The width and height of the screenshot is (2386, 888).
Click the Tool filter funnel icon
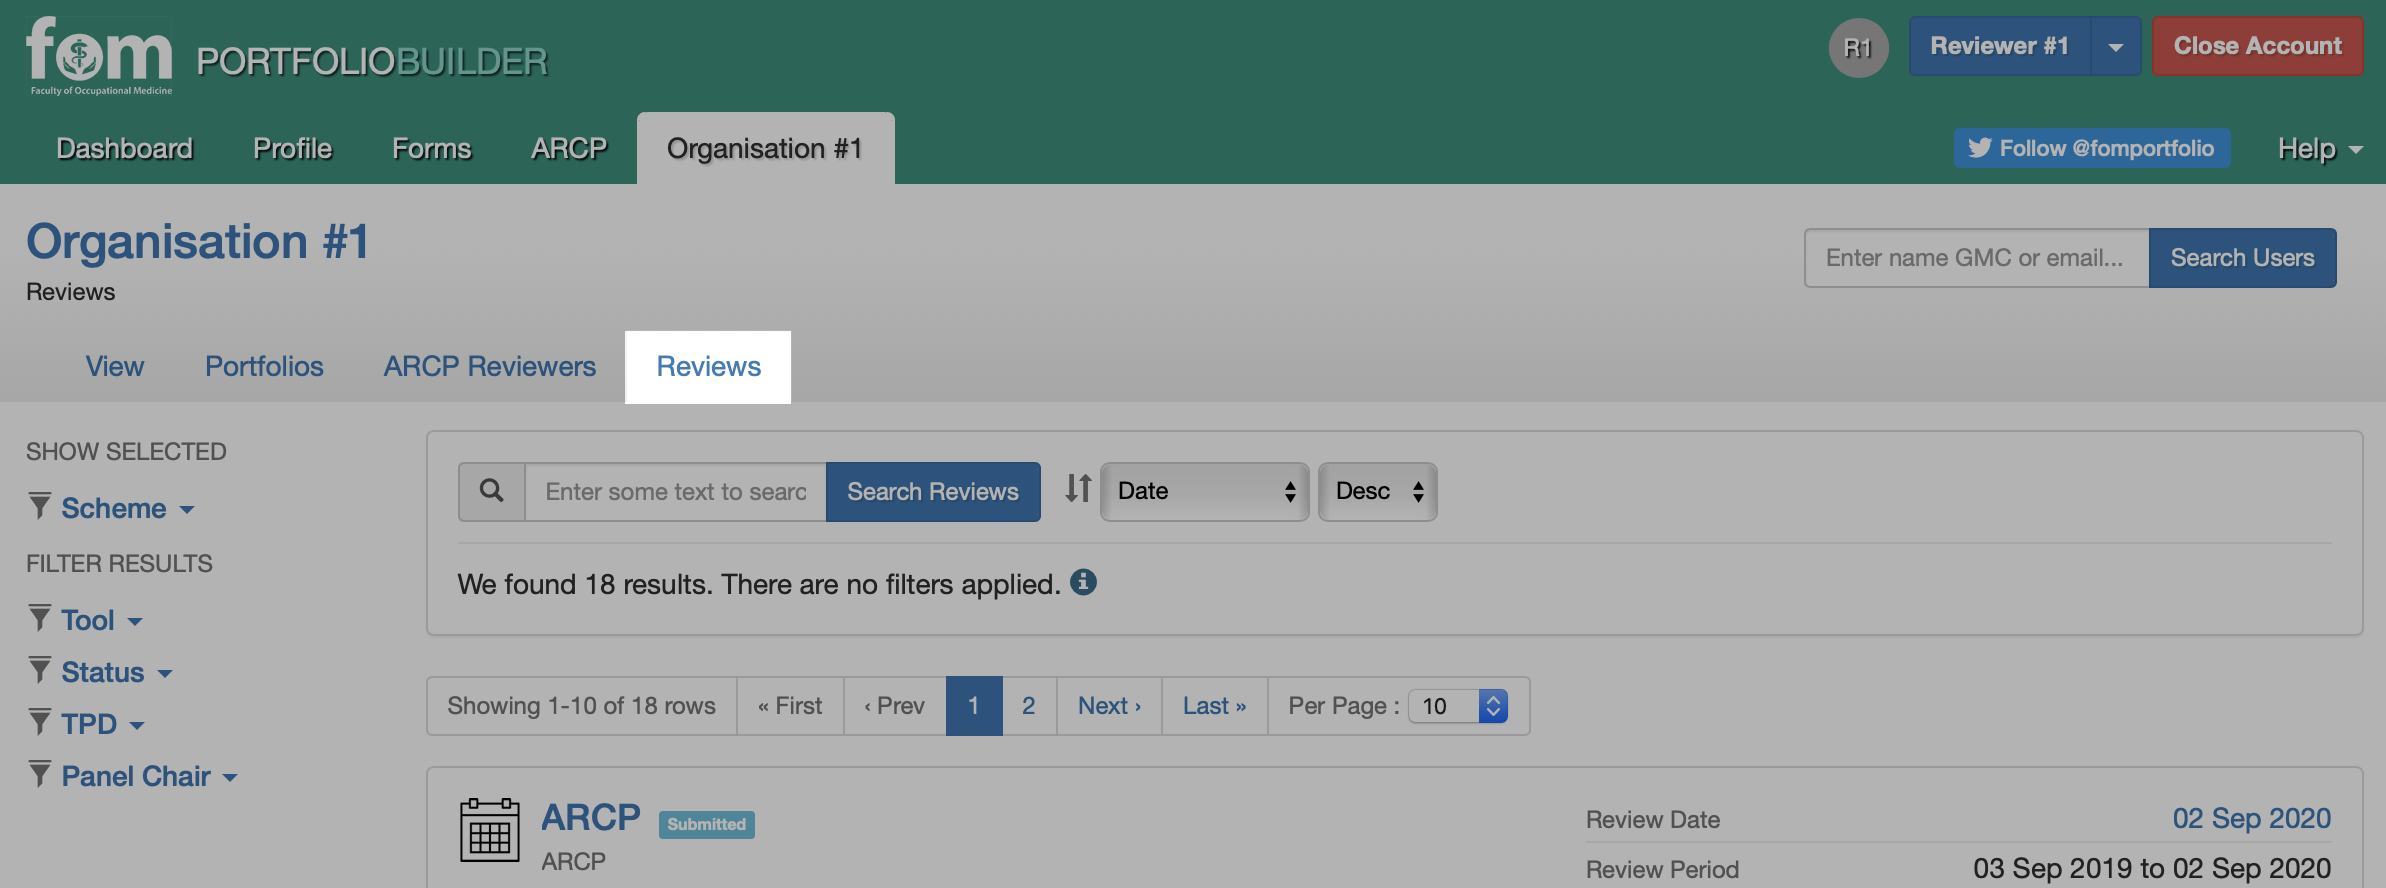point(39,618)
